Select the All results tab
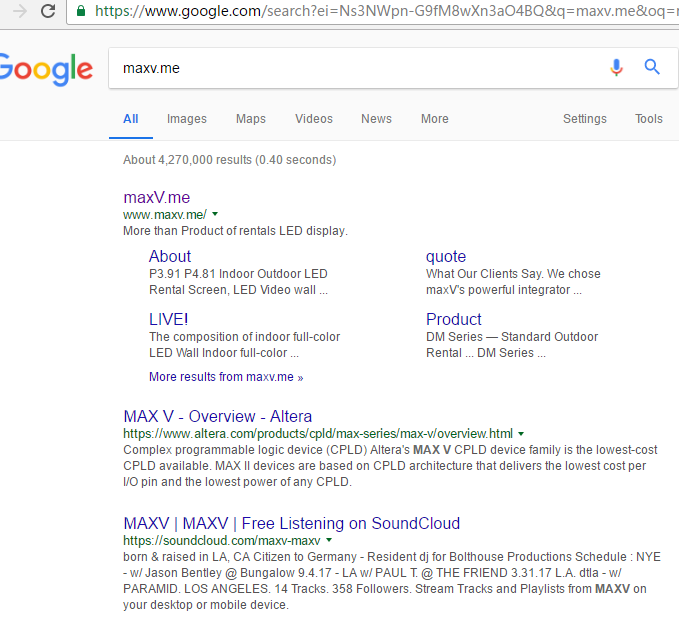The image size is (679, 626). click(131, 119)
